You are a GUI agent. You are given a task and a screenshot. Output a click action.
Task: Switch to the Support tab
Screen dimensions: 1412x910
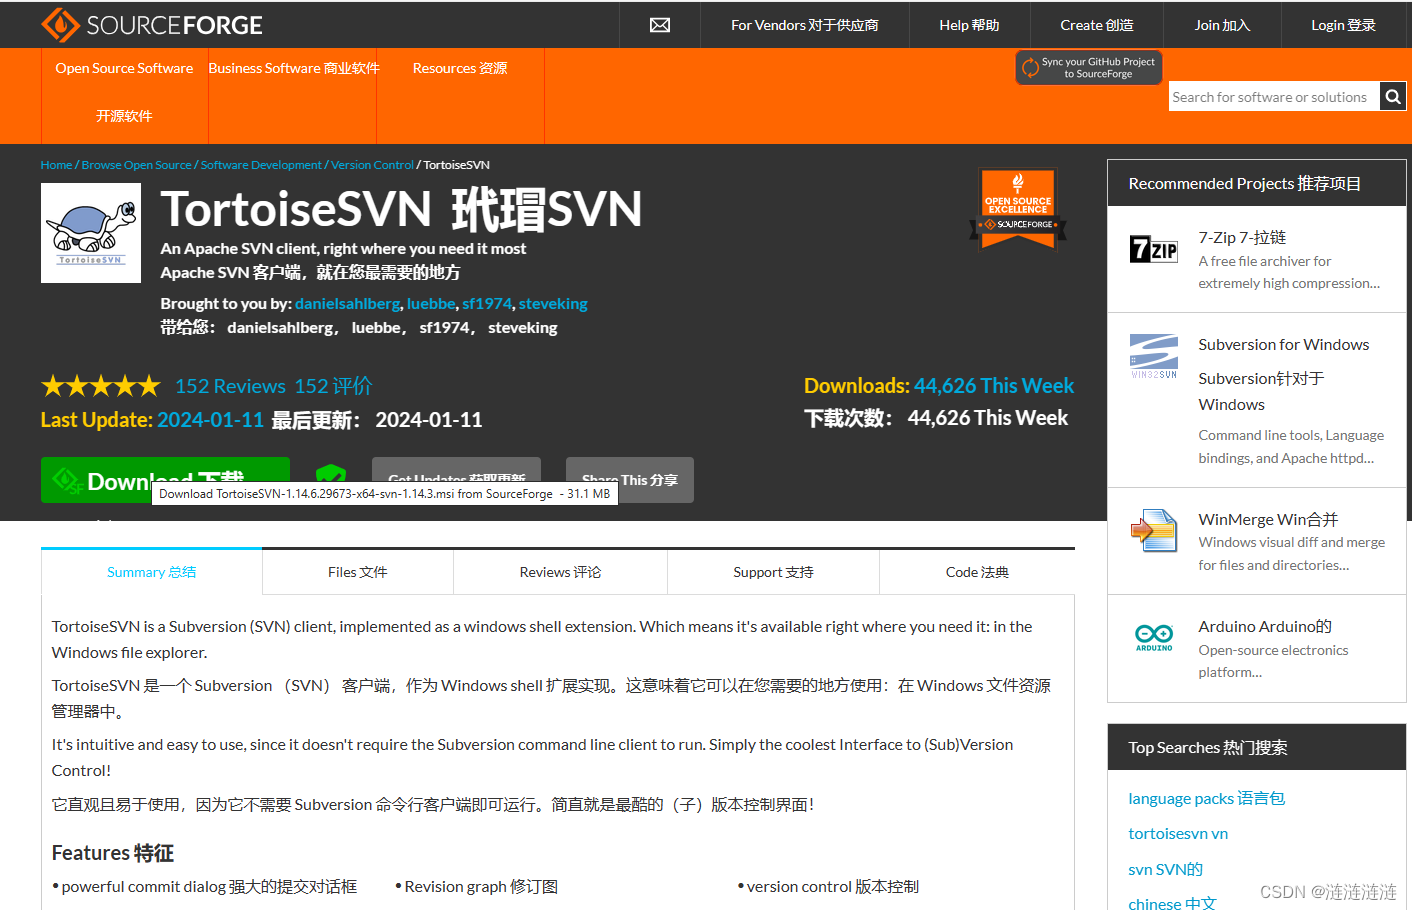pyautogui.click(x=773, y=572)
